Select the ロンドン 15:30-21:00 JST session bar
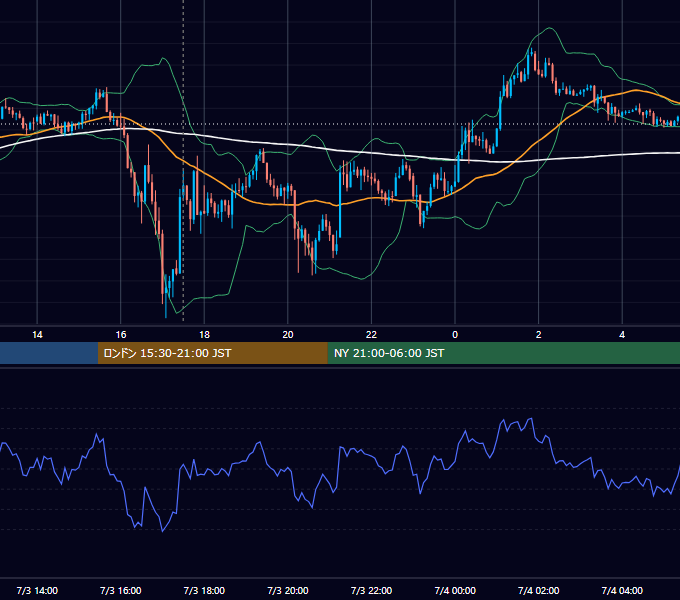Image resolution: width=680 pixels, height=600 pixels. click(212, 353)
